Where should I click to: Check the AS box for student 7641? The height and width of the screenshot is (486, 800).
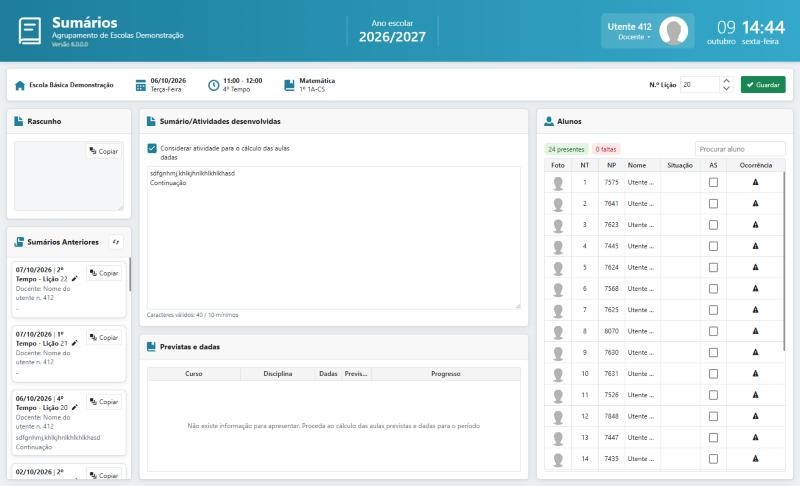point(713,203)
